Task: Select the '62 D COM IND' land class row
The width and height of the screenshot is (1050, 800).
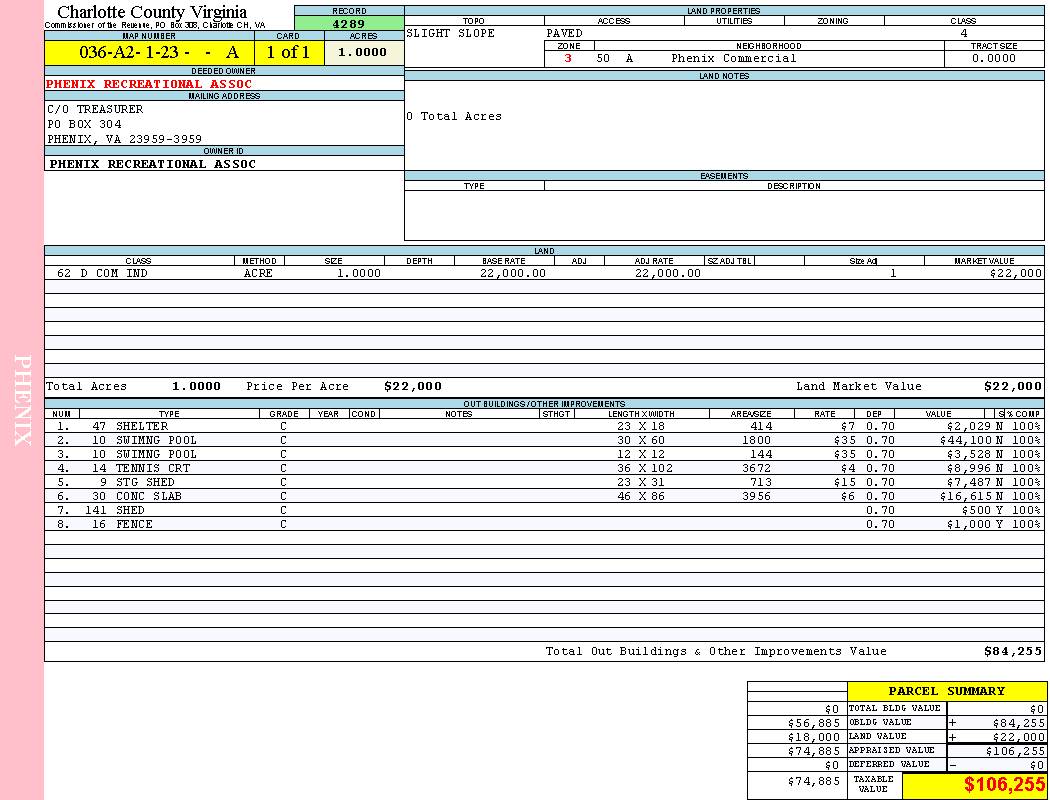Action: coord(102,273)
